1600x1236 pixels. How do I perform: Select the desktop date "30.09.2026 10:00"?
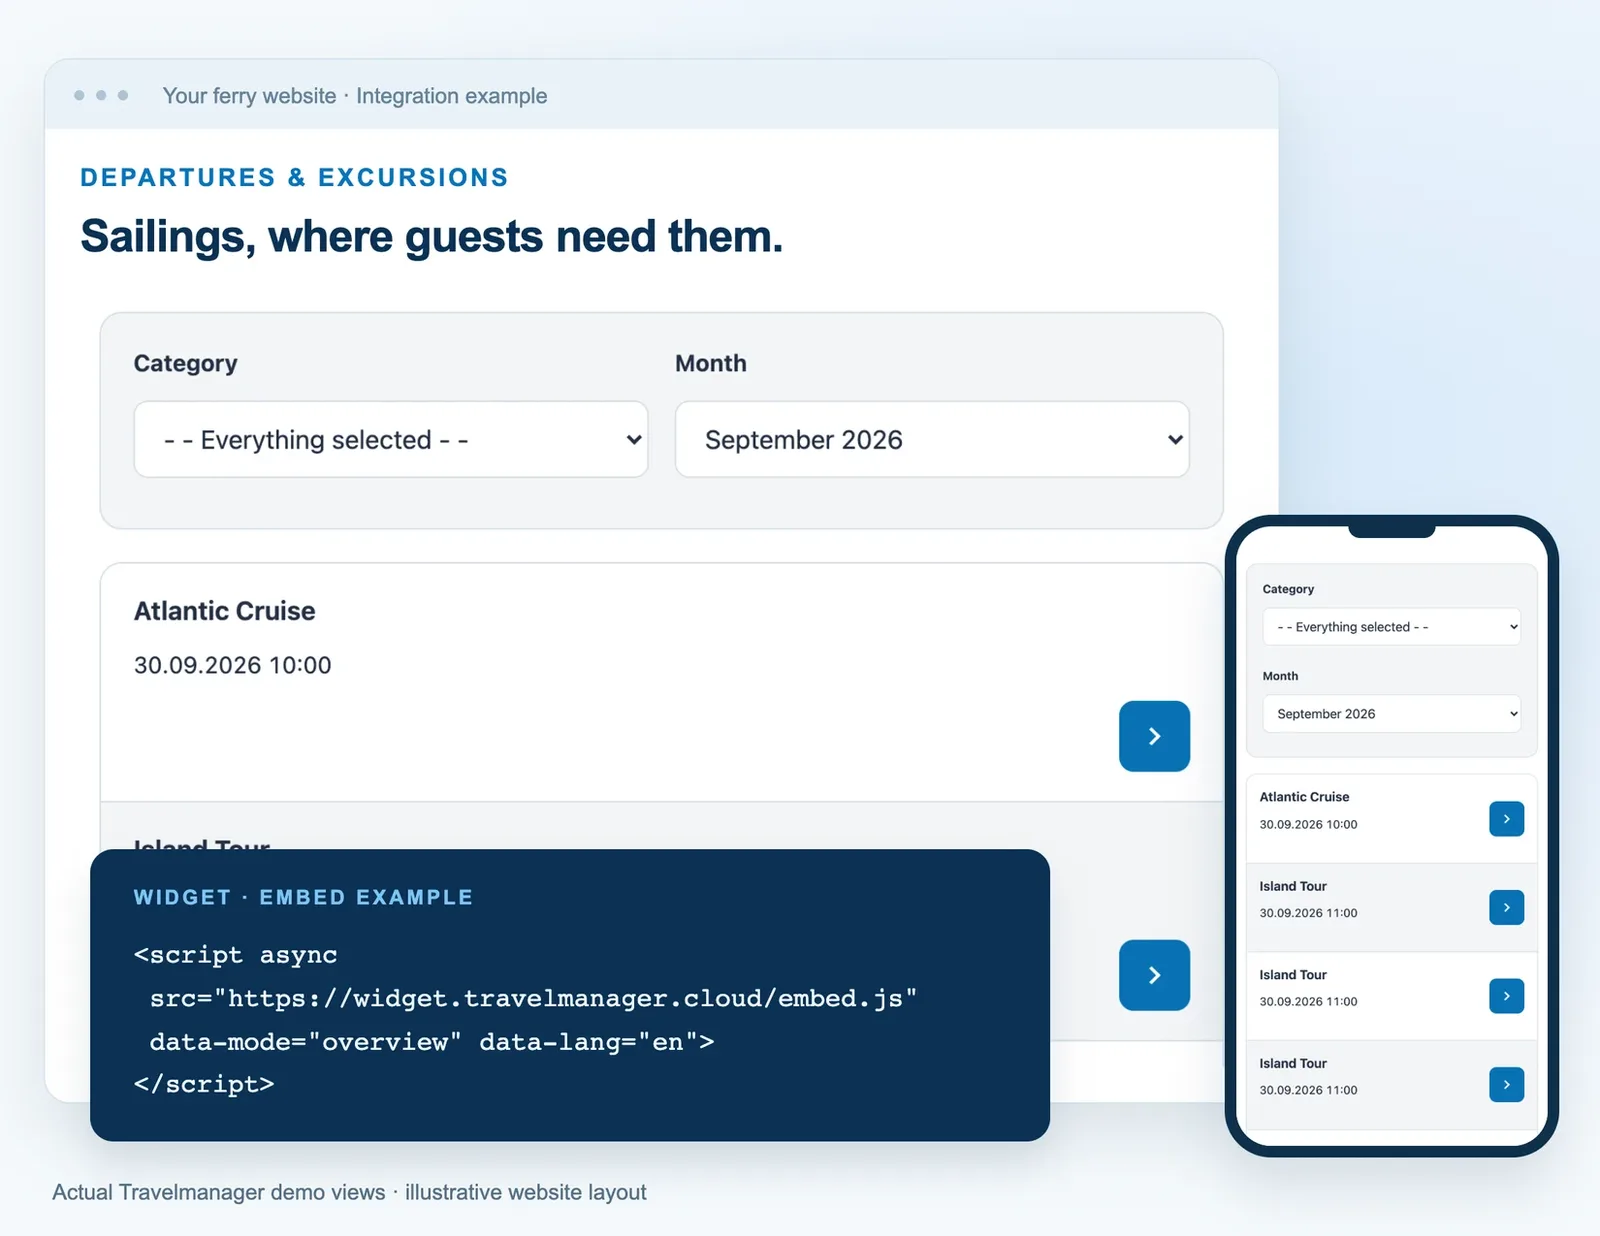tap(233, 665)
